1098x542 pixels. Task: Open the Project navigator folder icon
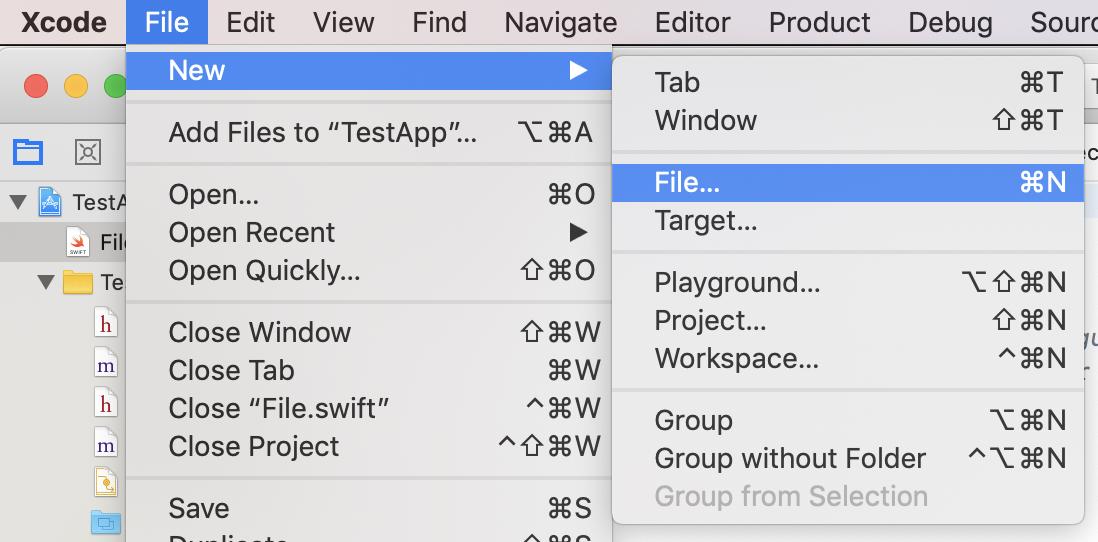28,152
